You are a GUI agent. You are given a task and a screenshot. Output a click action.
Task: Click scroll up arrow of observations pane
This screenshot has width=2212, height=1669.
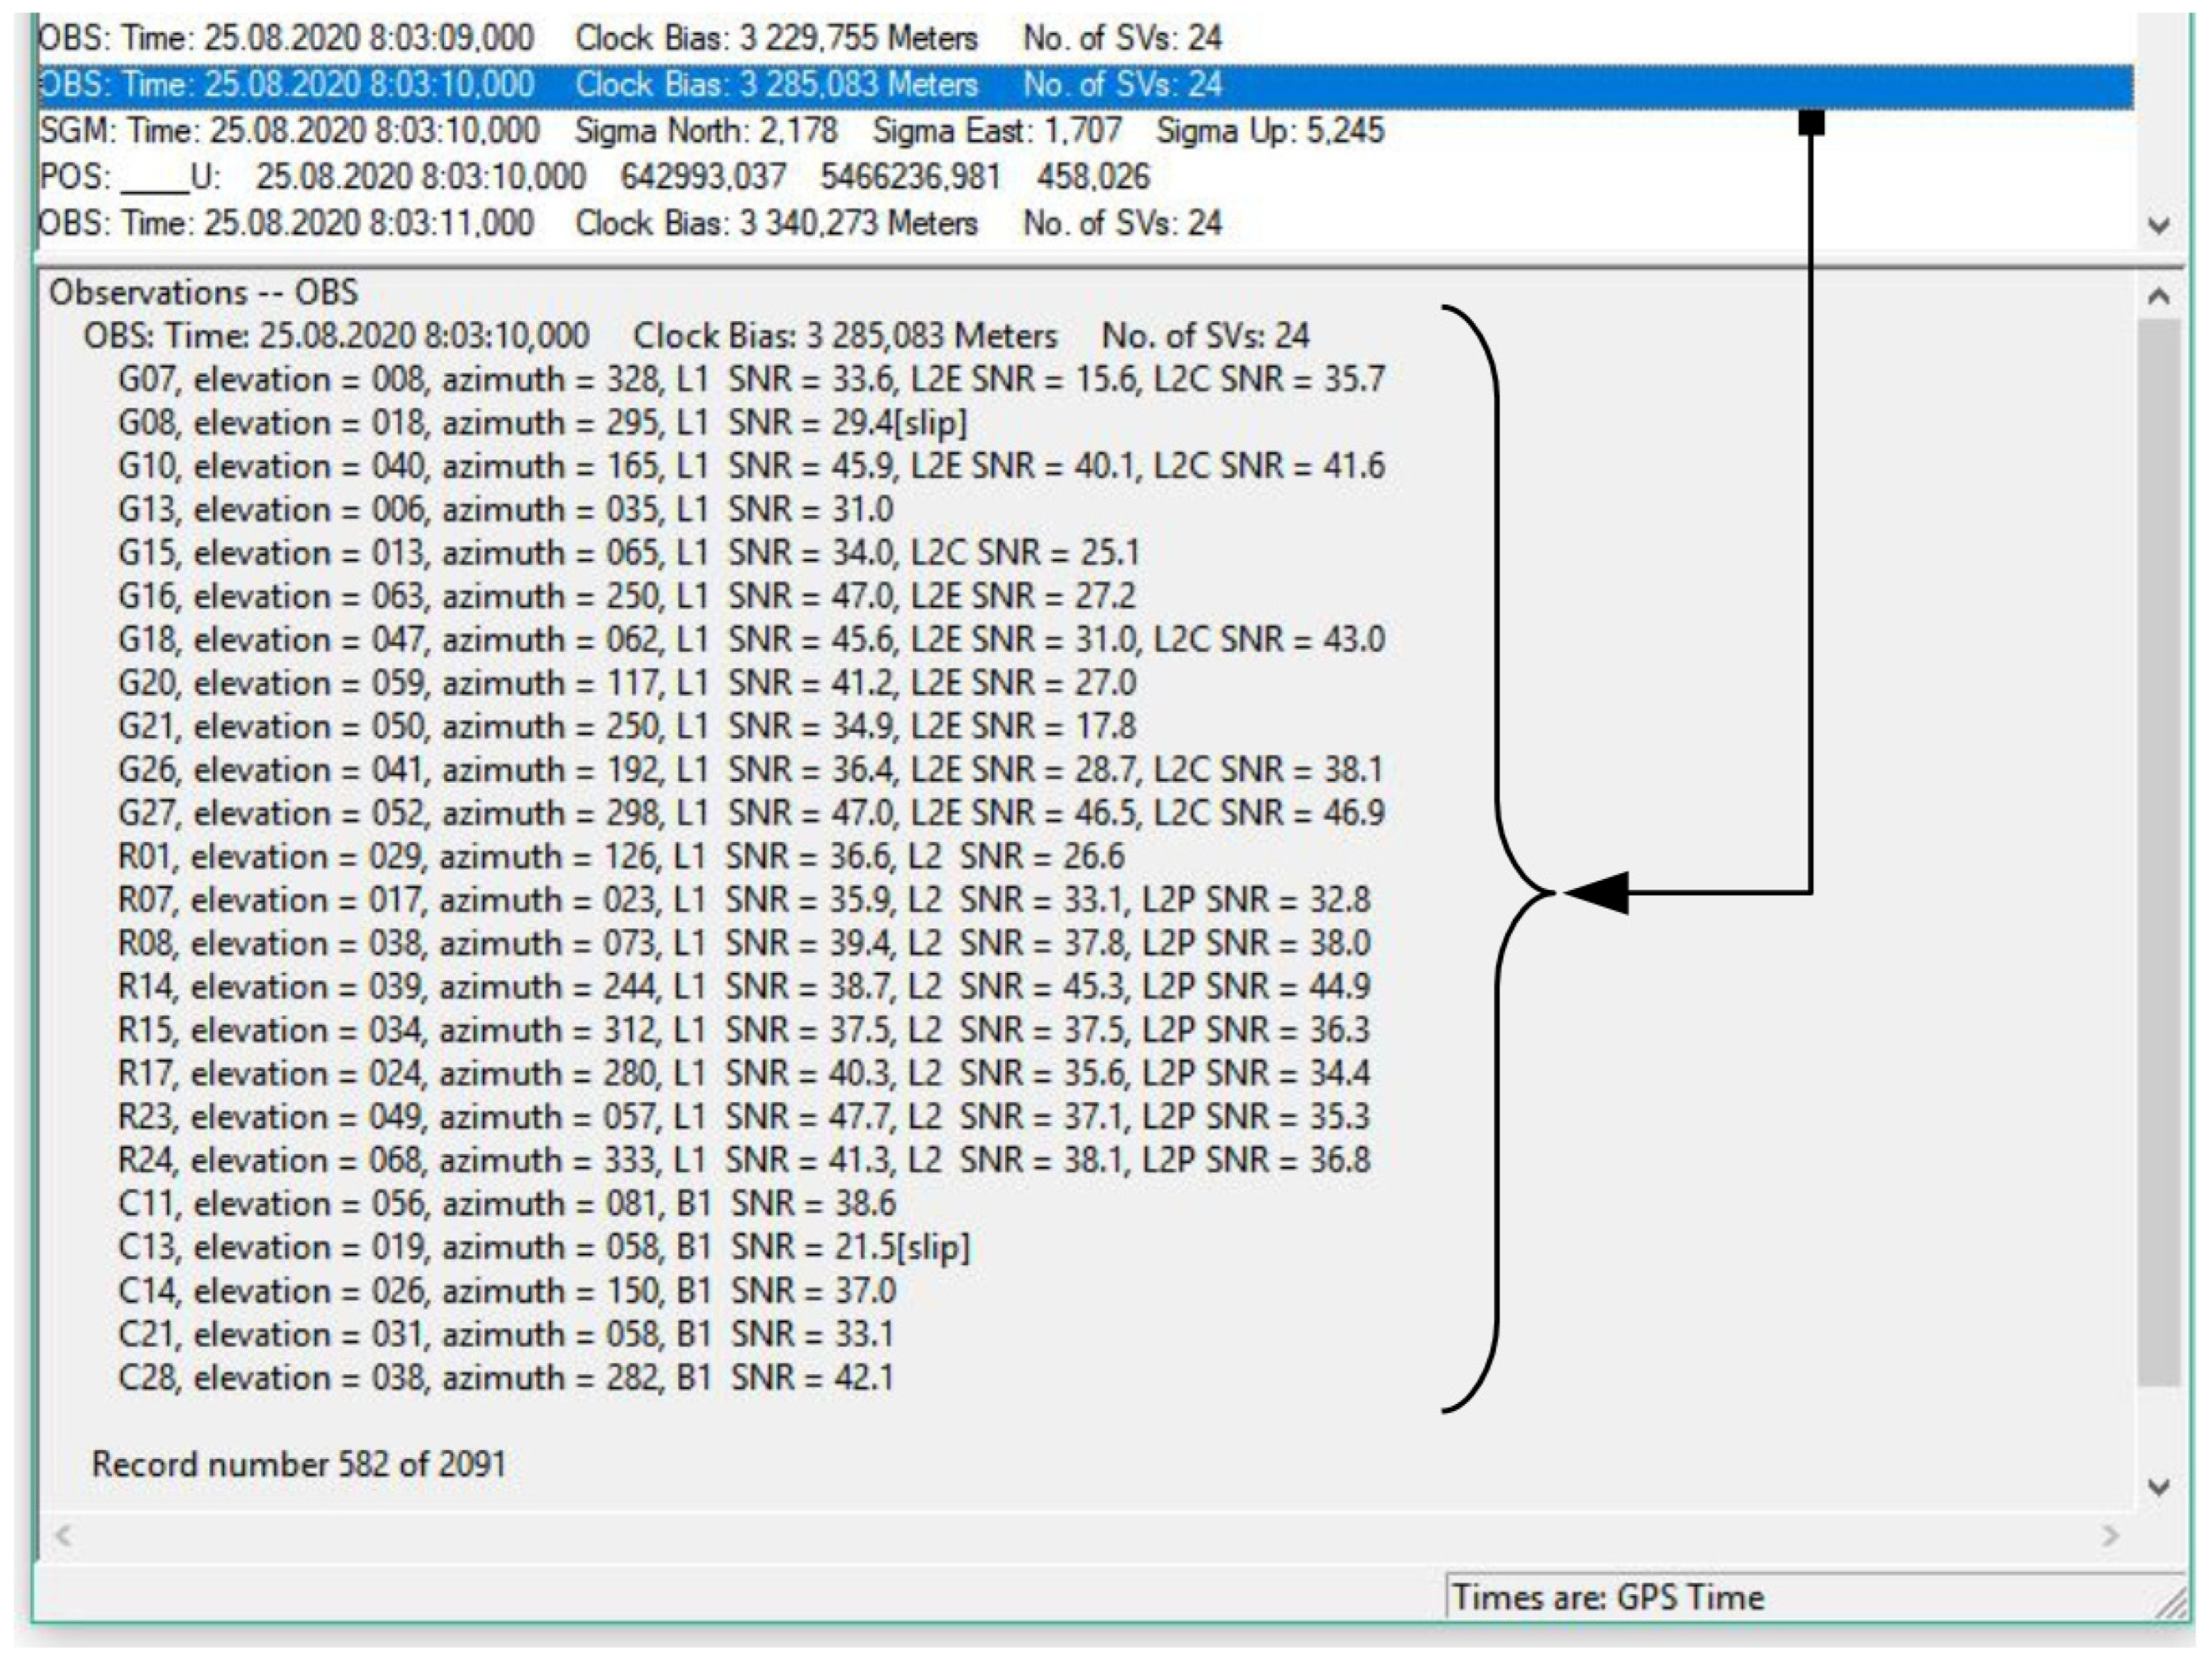pyautogui.click(x=2159, y=296)
